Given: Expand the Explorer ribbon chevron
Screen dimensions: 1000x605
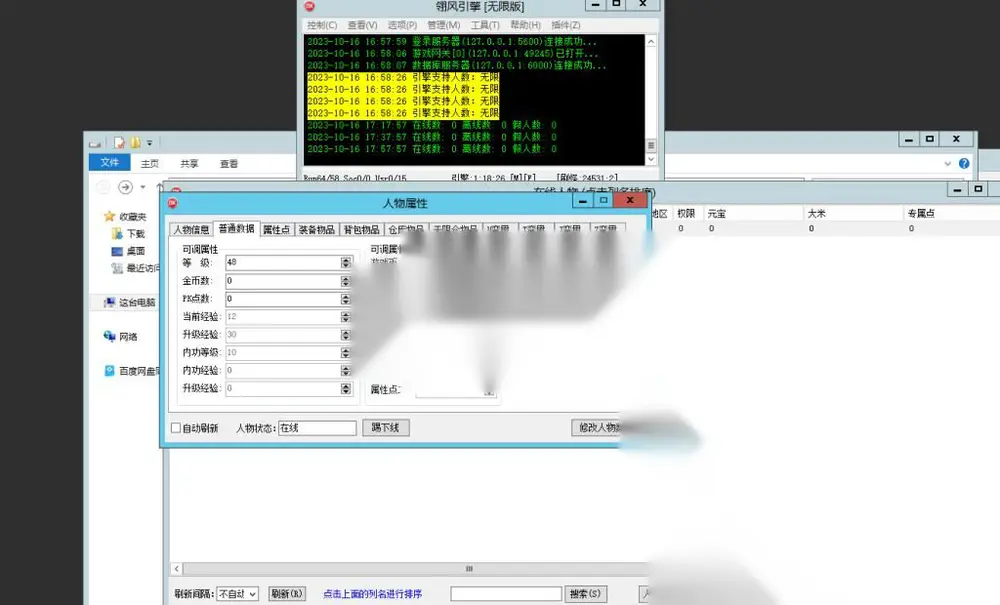Looking at the screenshot, I should [948, 163].
